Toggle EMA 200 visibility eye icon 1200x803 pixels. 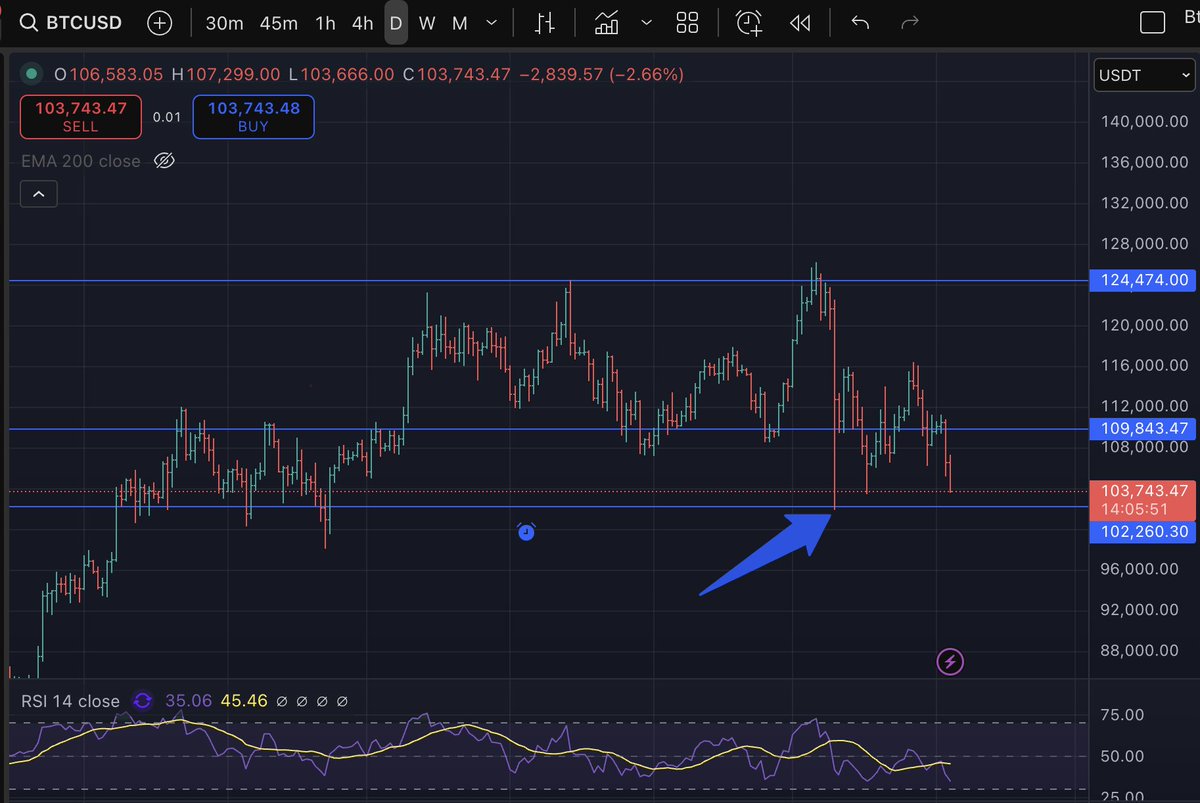point(166,161)
